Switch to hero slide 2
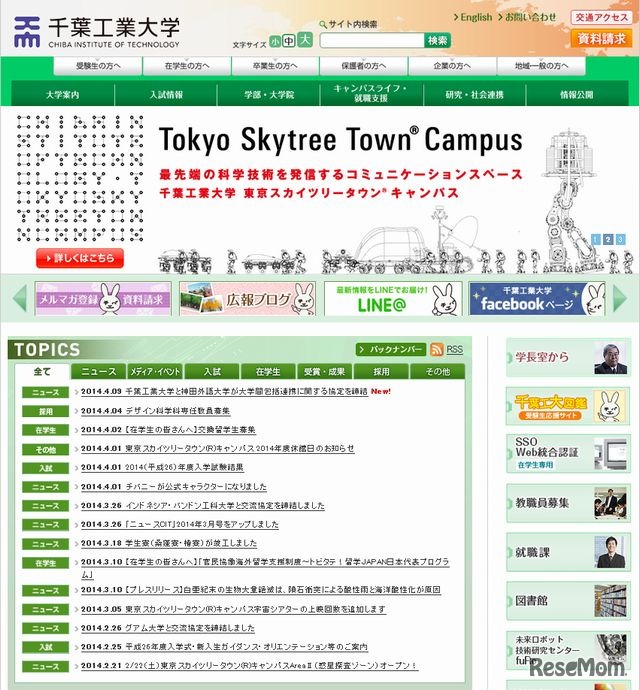This screenshot has height=690, width=640. 608,239
